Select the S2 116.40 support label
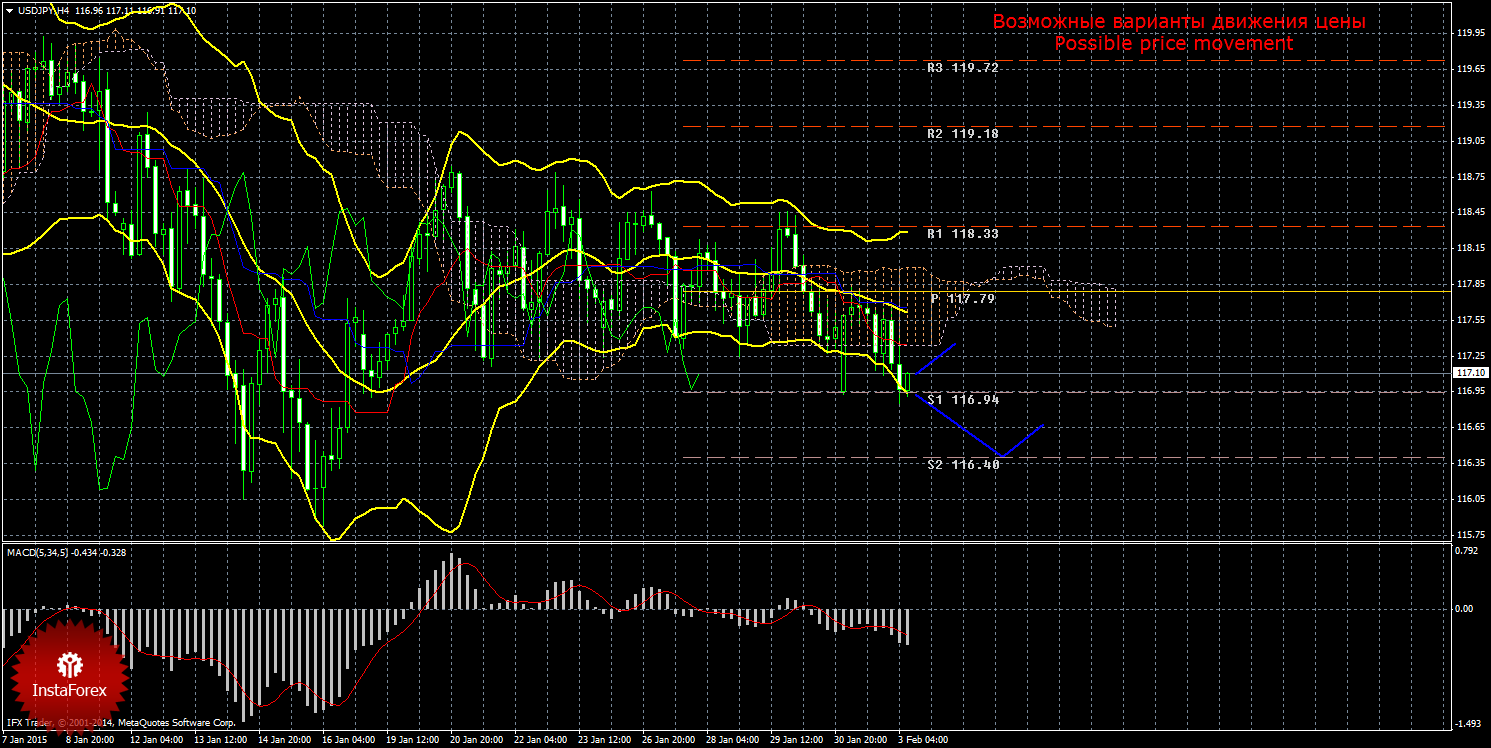 963,464
